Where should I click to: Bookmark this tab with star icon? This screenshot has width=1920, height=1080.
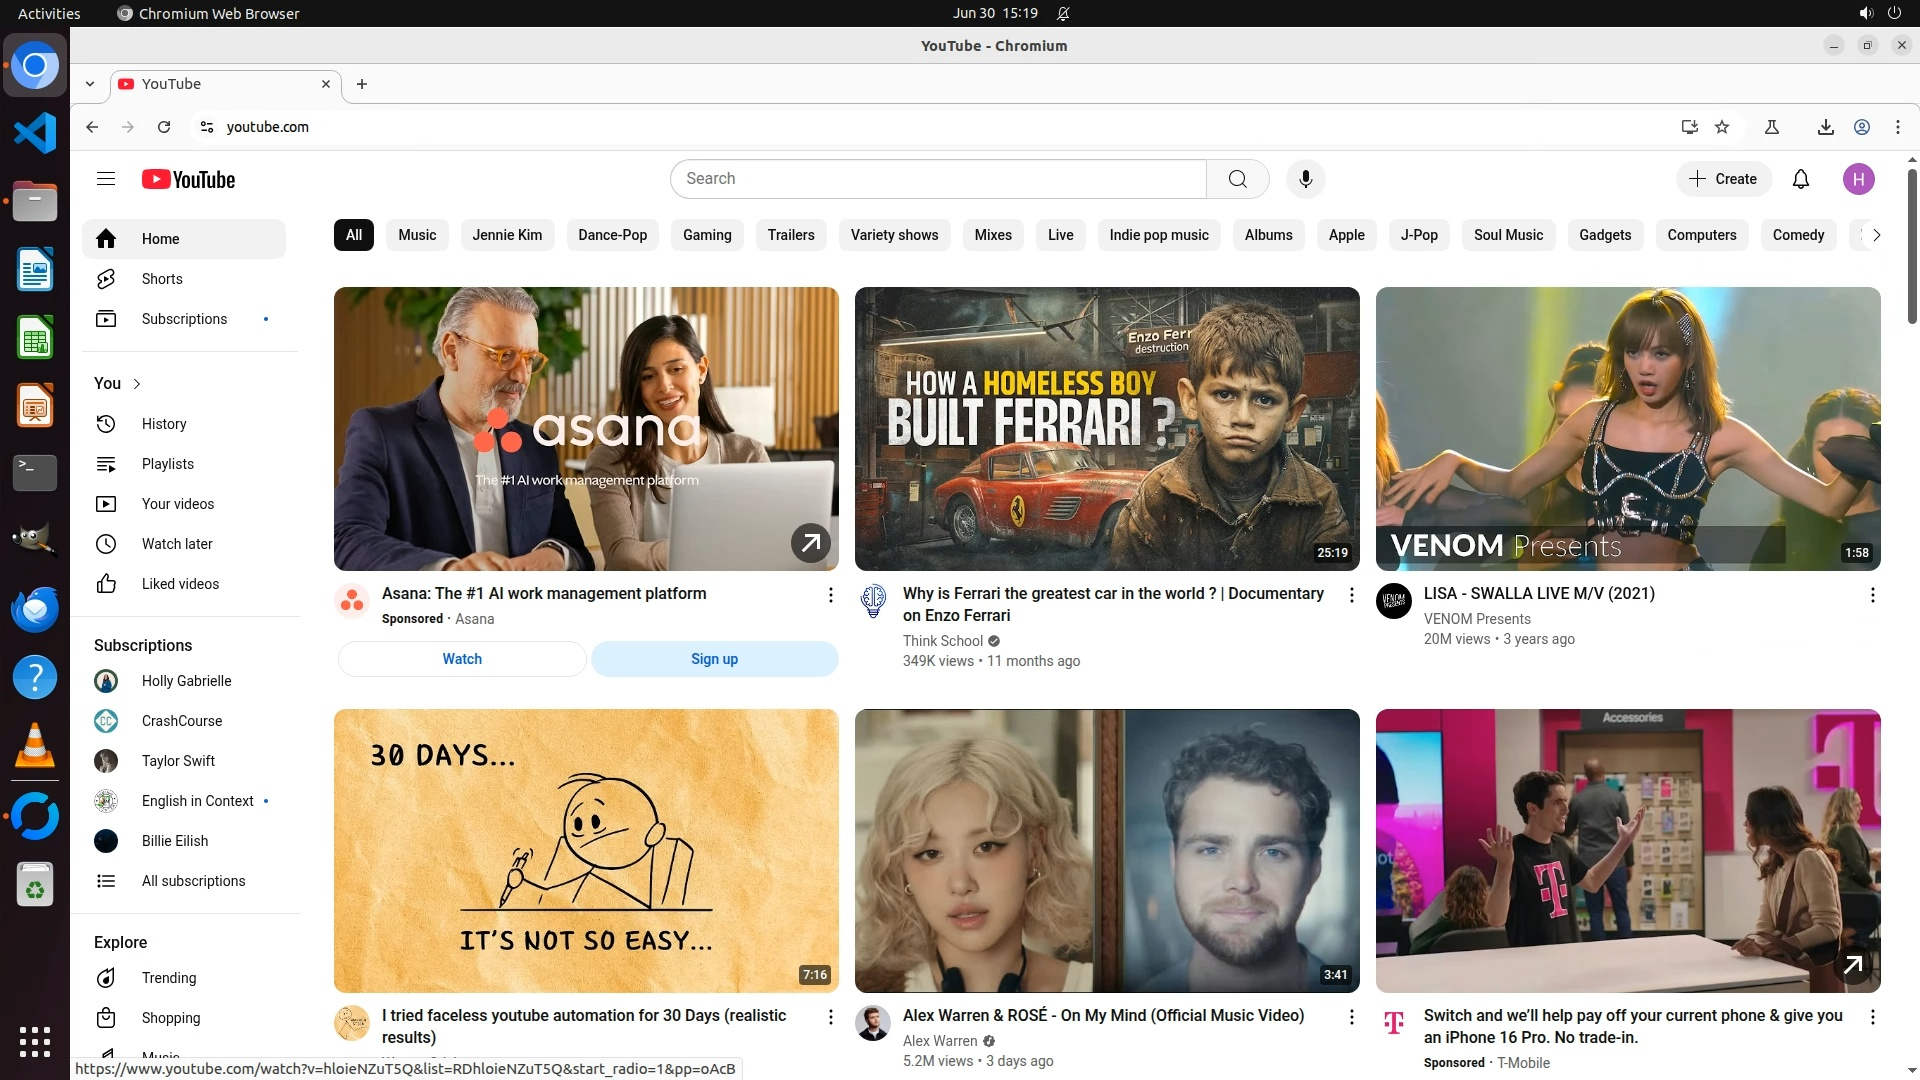point(1722,127)
